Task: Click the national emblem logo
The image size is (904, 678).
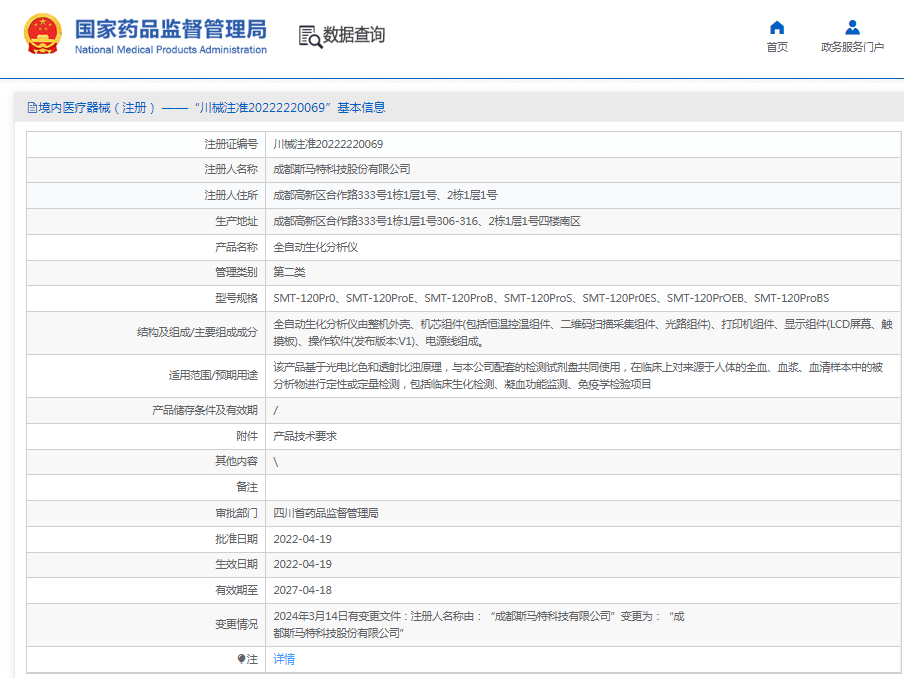Action: (43, 34)
